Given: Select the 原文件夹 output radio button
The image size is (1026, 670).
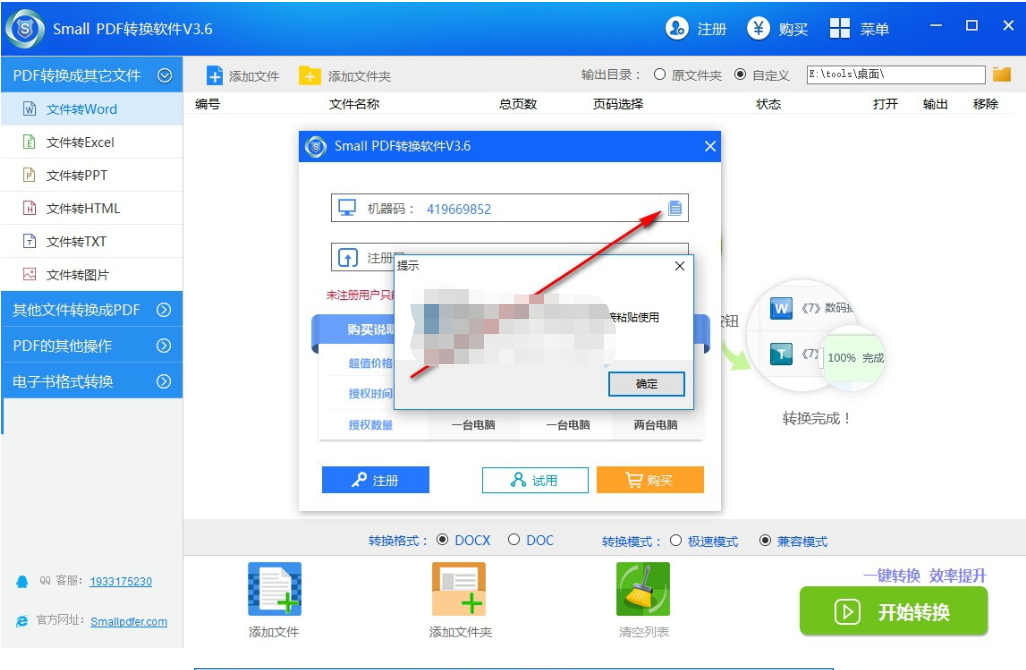Looking at the screenshot, I should [x=660, y=75].
